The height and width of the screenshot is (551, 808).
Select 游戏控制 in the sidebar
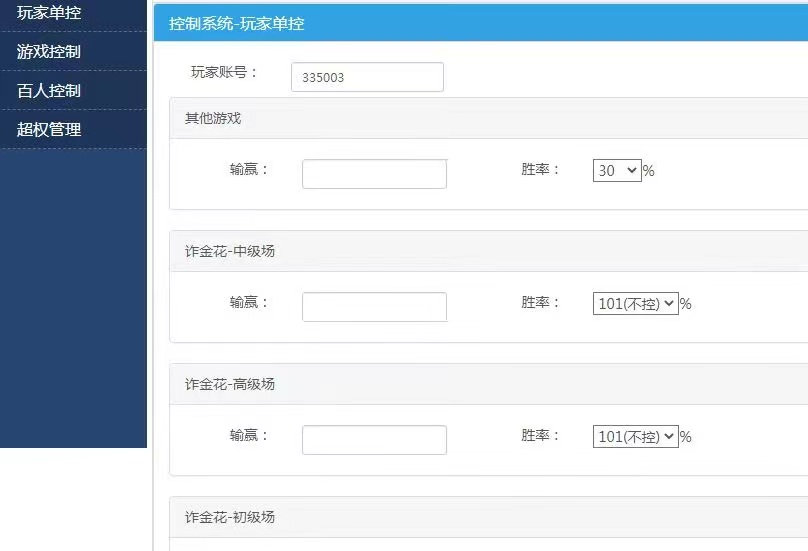point(49,51)
